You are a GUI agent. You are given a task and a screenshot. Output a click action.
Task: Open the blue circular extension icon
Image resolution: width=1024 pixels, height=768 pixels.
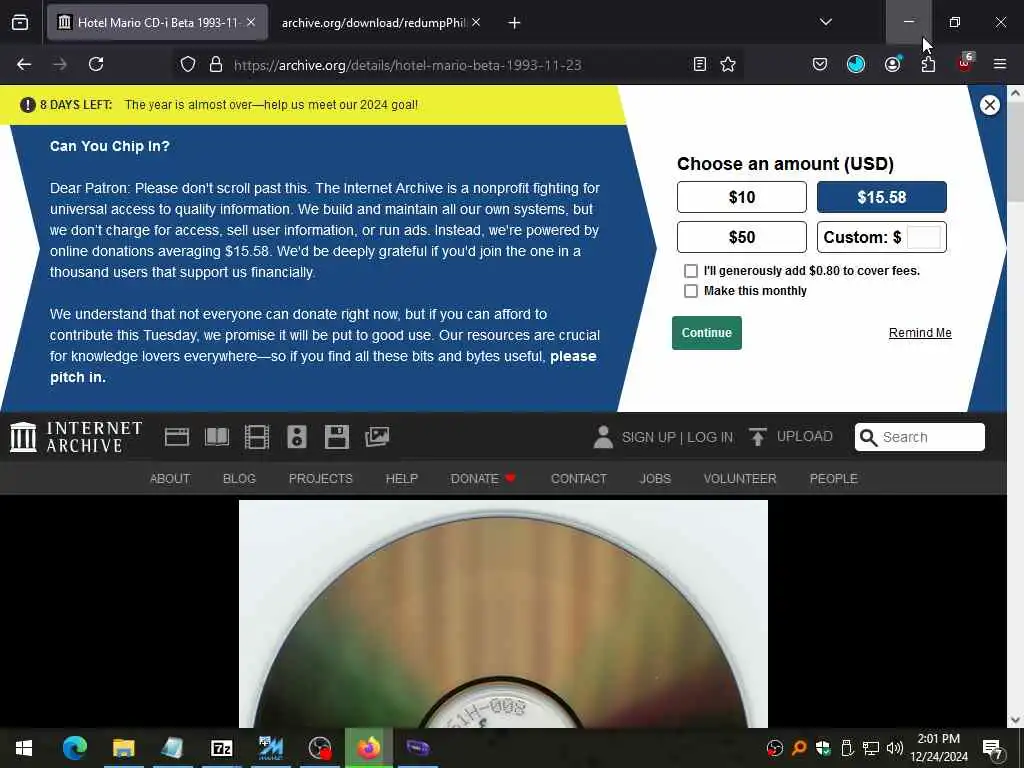[856, 64]
